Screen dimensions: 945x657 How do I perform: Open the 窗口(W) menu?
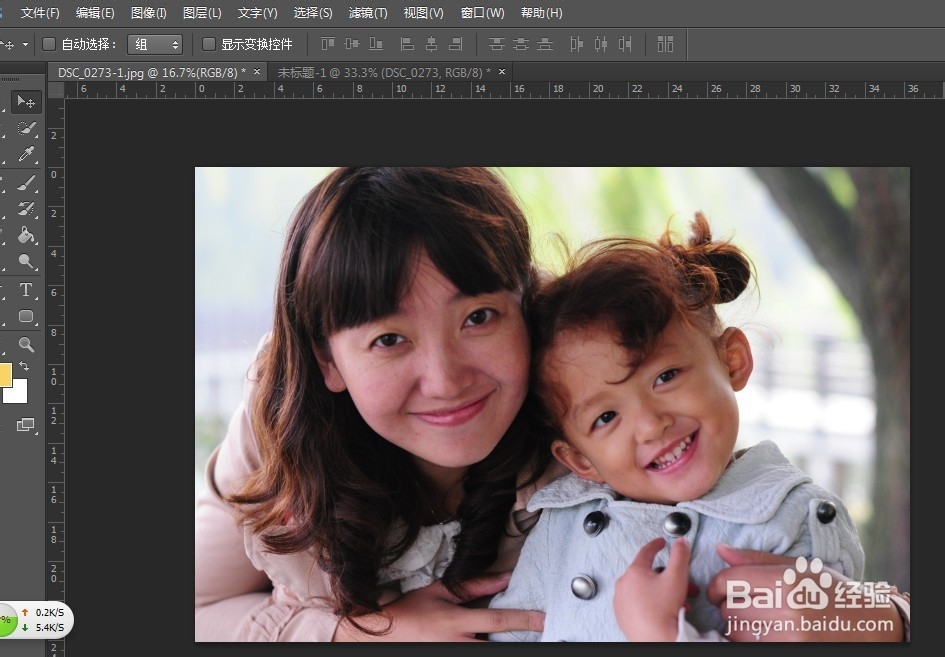(482, 13)
